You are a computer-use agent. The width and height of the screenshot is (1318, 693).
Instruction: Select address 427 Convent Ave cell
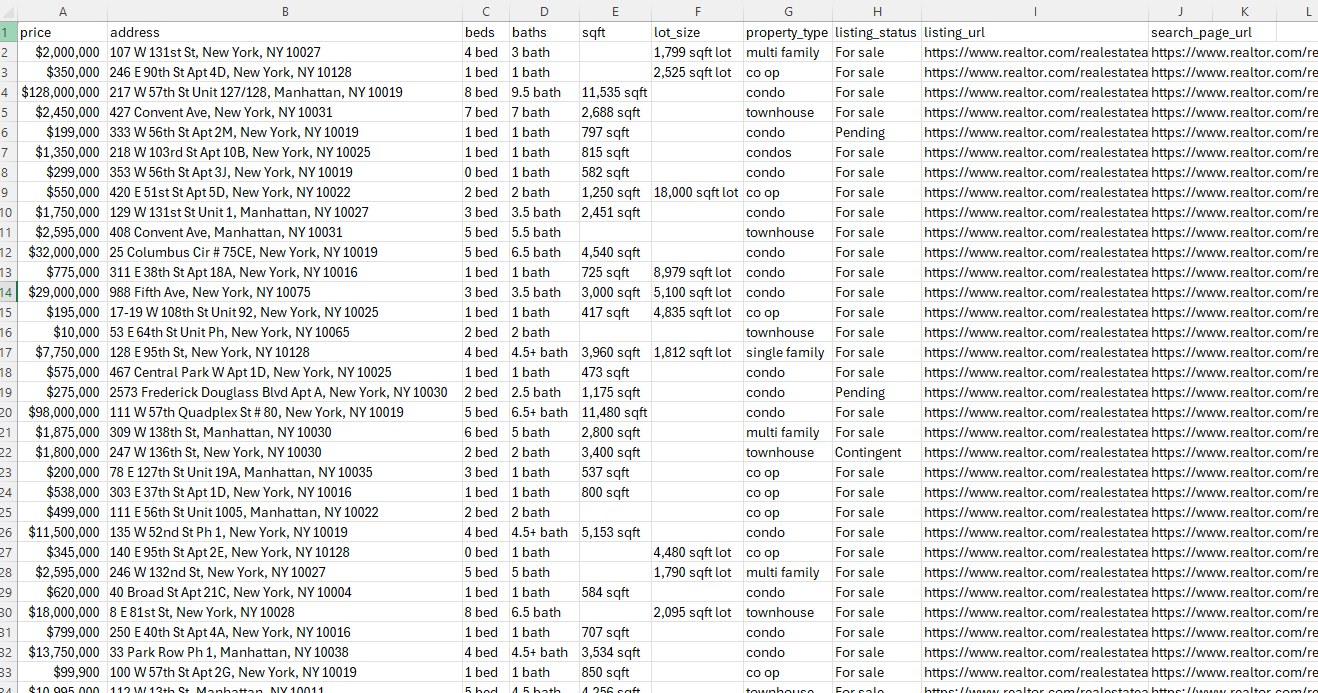coord(285,112)
